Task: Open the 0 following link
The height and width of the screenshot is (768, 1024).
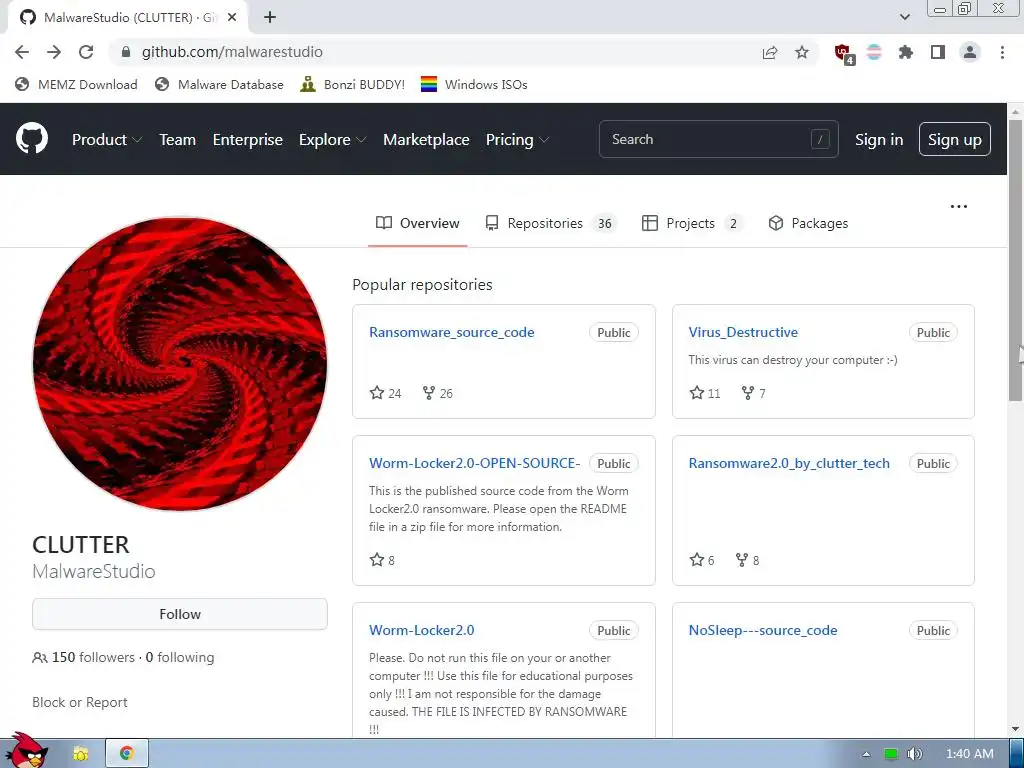Action: [180, 657]
